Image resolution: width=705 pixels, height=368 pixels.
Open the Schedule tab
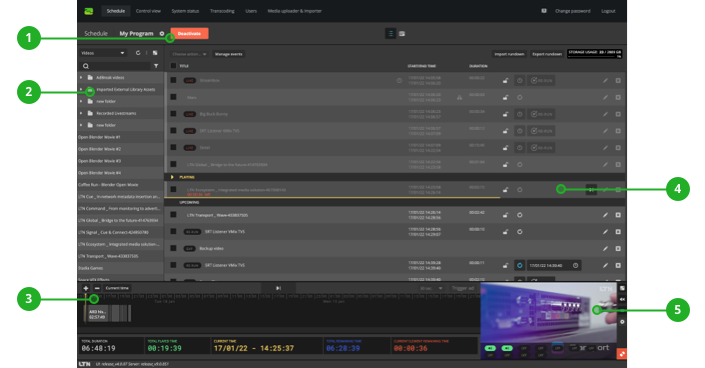pyautogui.click(x=116, y=11)
